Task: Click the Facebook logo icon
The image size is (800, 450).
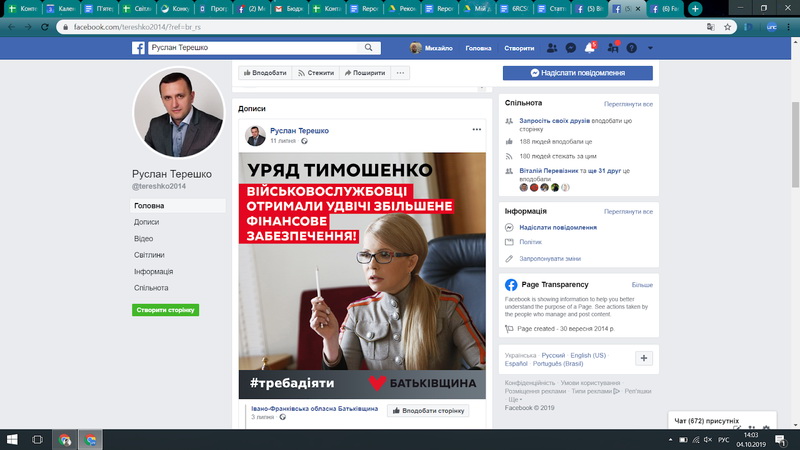Action: [x=138, y=48]
